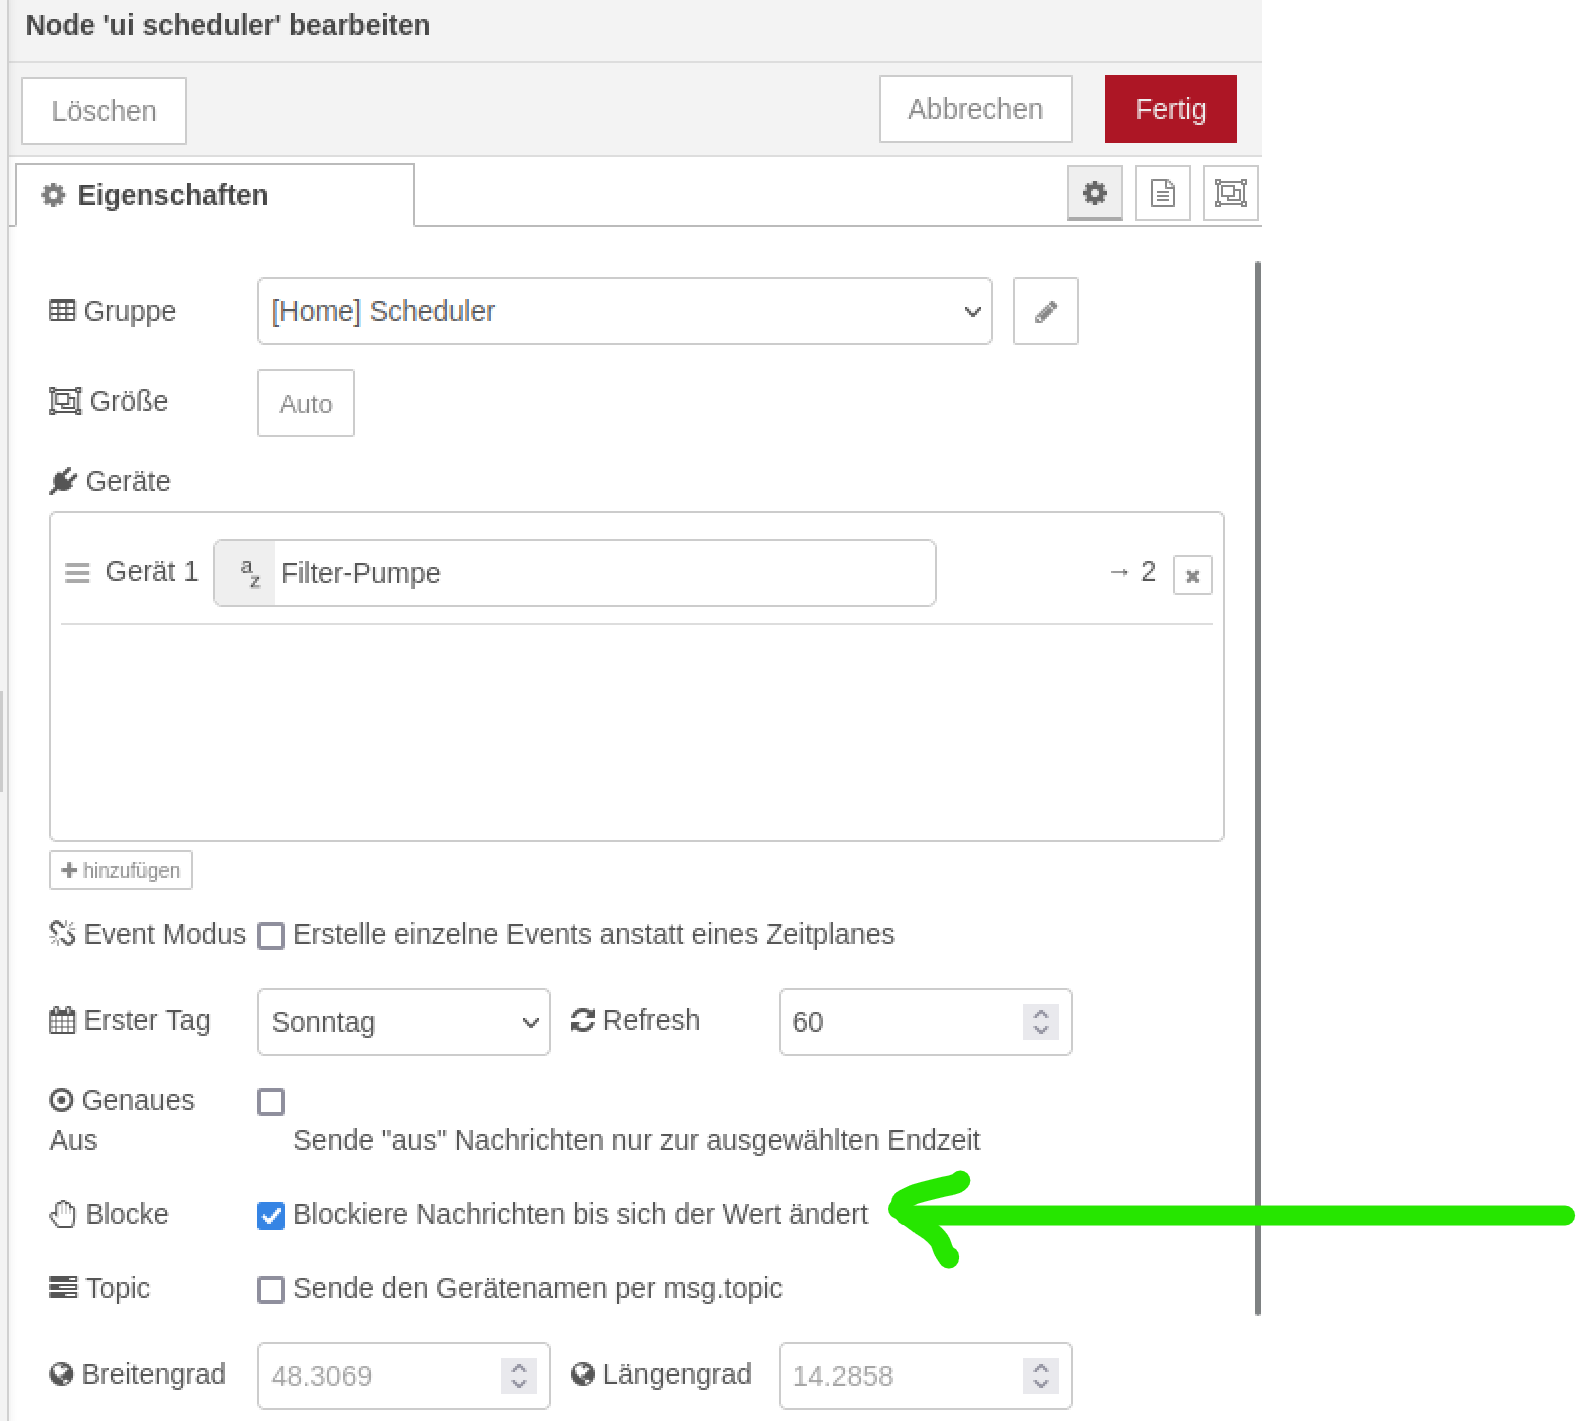Adjust the Refresh value stepper arrows

point(1041,1022)
